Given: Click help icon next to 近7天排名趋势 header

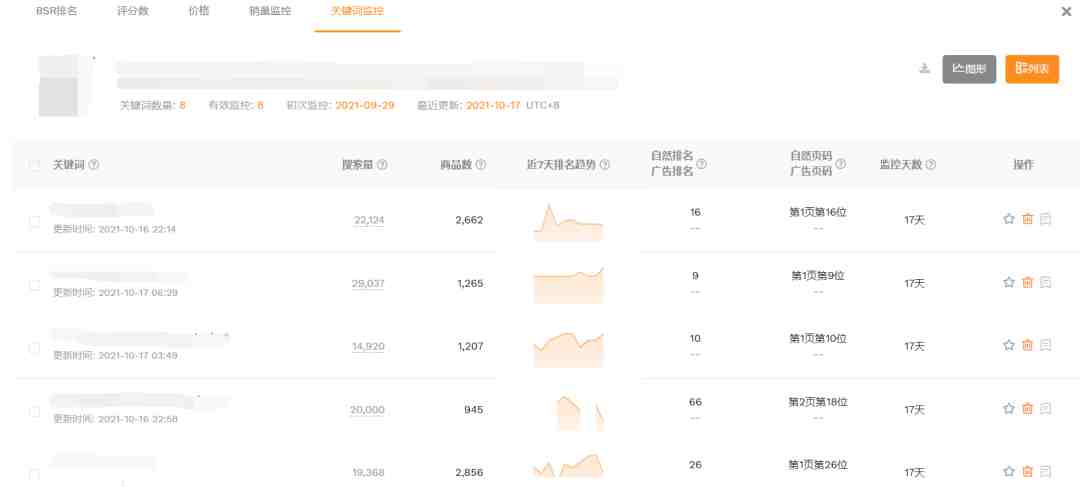Looking at the screenshot, I should 605,165.
